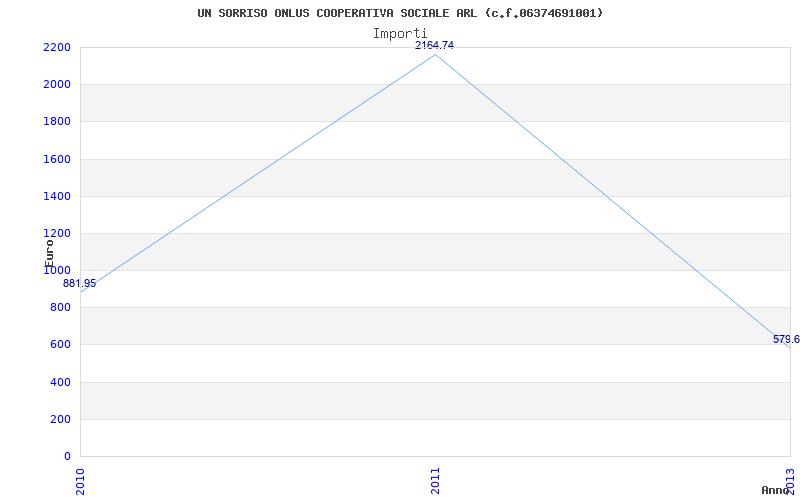Click the 2011 x-axis year label
Screen dimensions: 800x500
435,481
